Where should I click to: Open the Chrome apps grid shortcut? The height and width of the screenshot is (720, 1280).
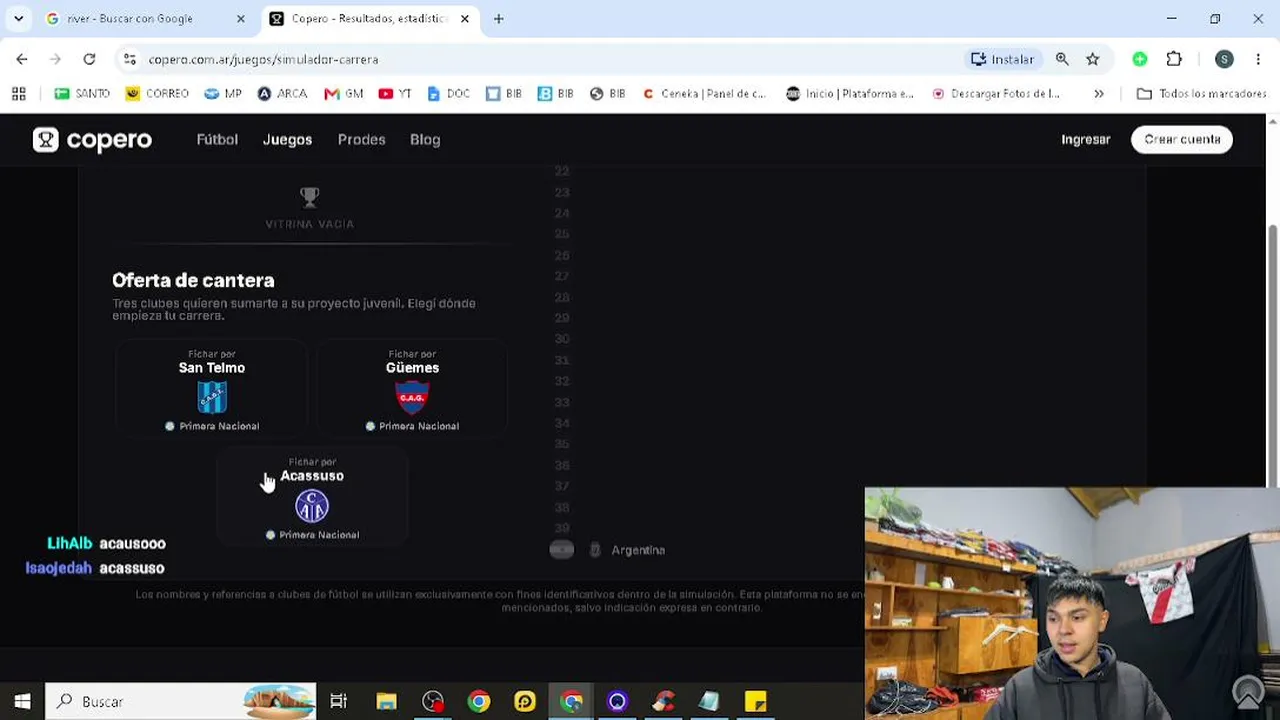point(18,93)
